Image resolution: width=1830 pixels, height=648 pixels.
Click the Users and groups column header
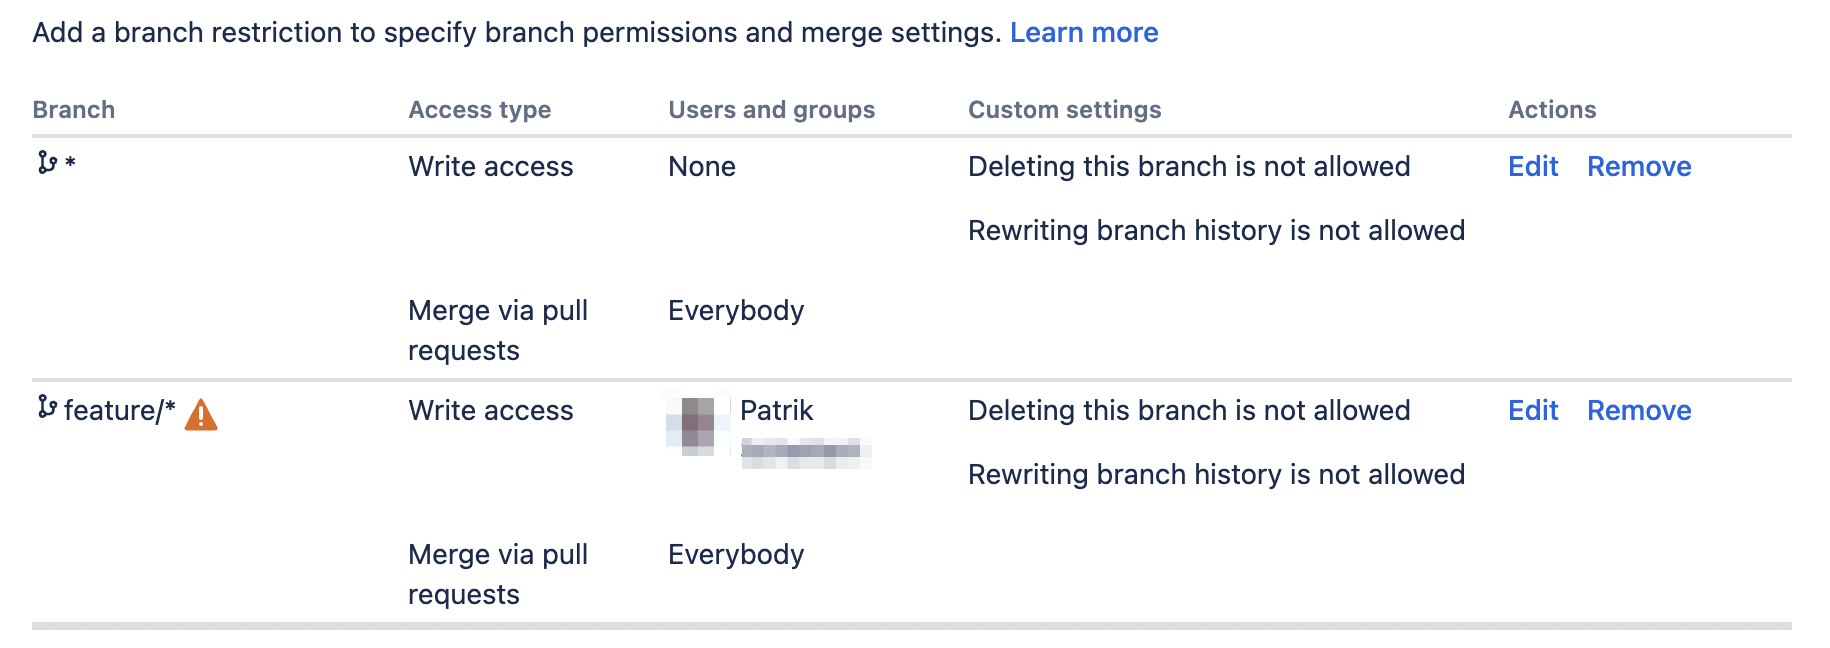pos(771,109)
